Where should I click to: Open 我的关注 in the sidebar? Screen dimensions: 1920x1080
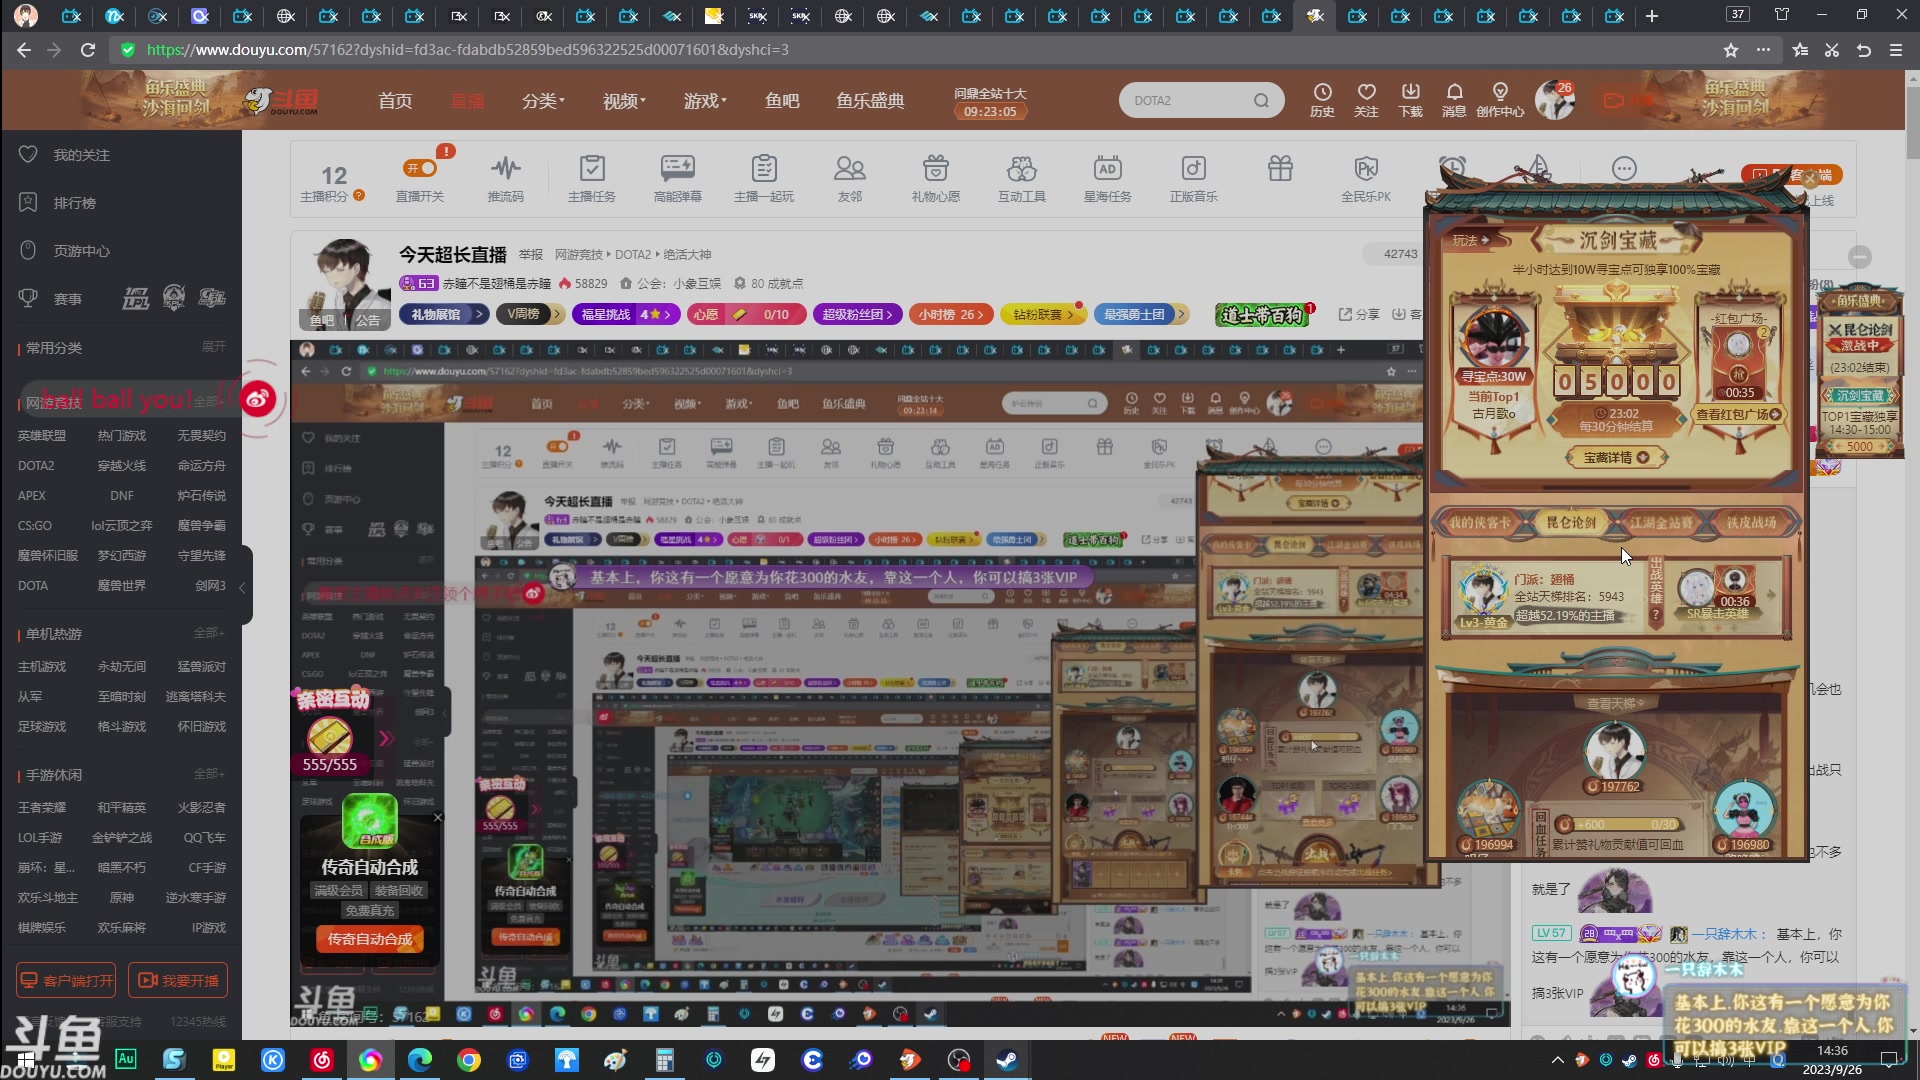pyautogui.click(x=81, y=155)
